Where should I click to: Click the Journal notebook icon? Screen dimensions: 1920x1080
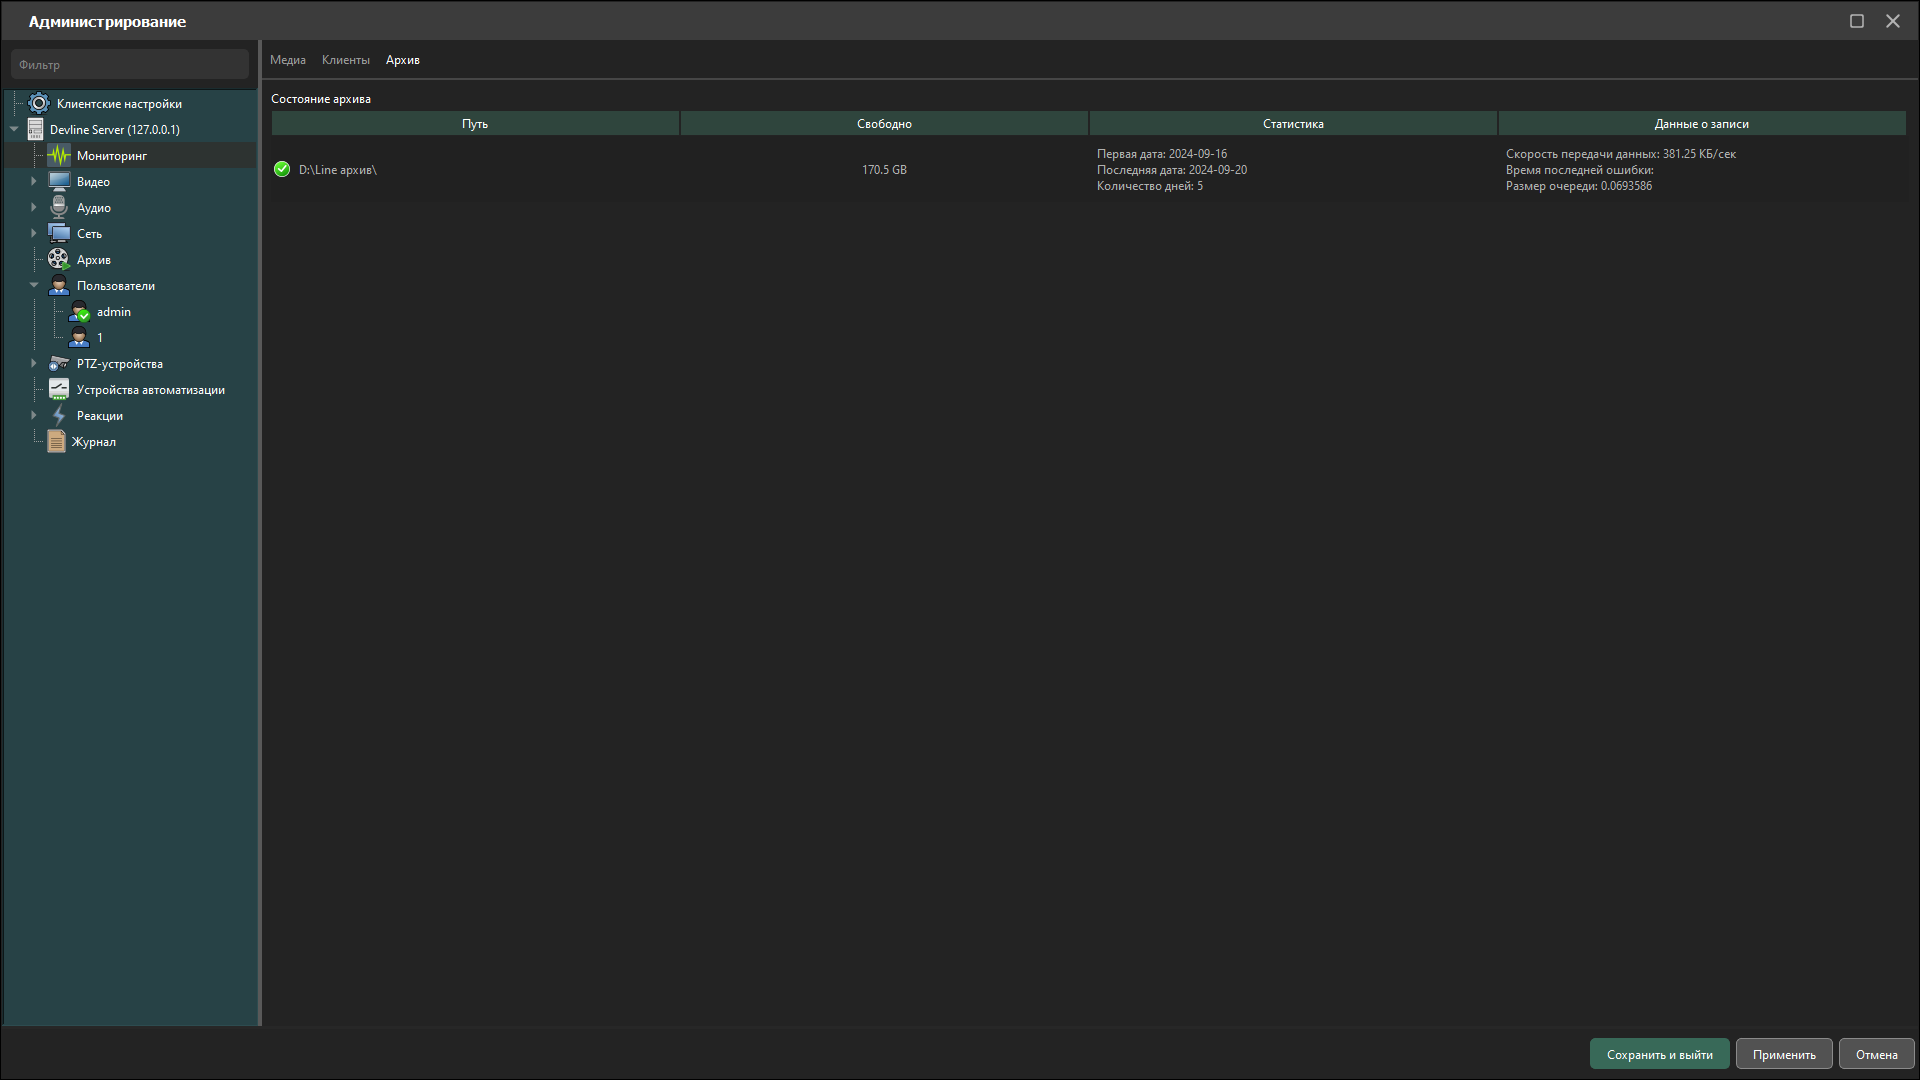tap(57, 442)
